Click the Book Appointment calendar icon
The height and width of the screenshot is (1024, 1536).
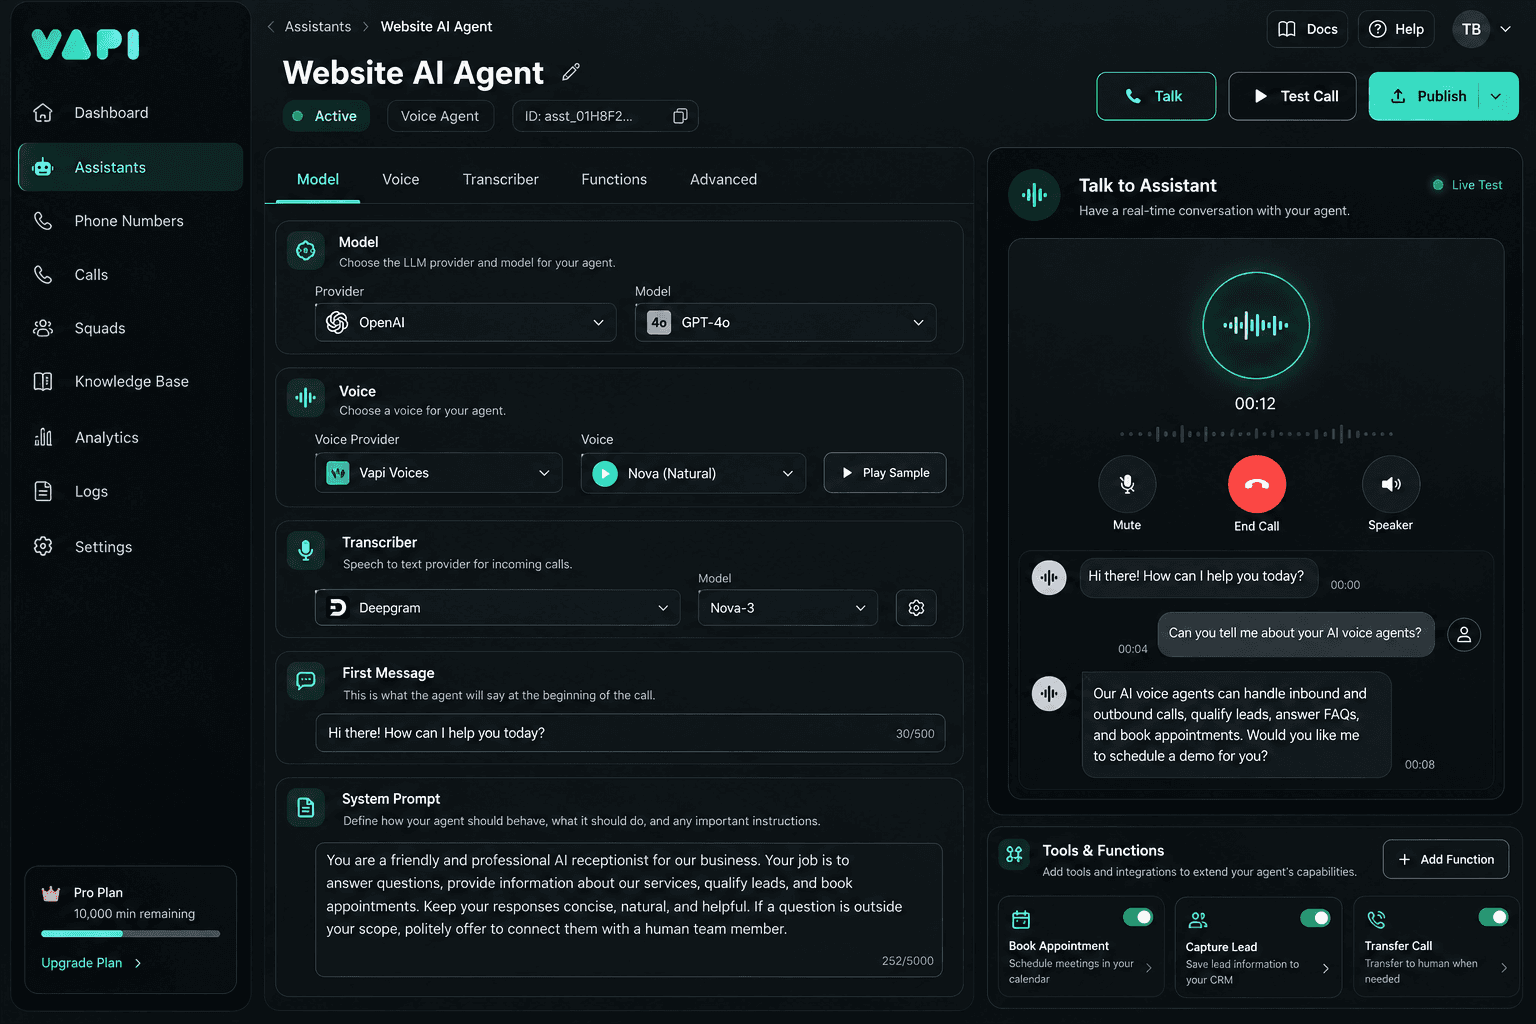1021,919
